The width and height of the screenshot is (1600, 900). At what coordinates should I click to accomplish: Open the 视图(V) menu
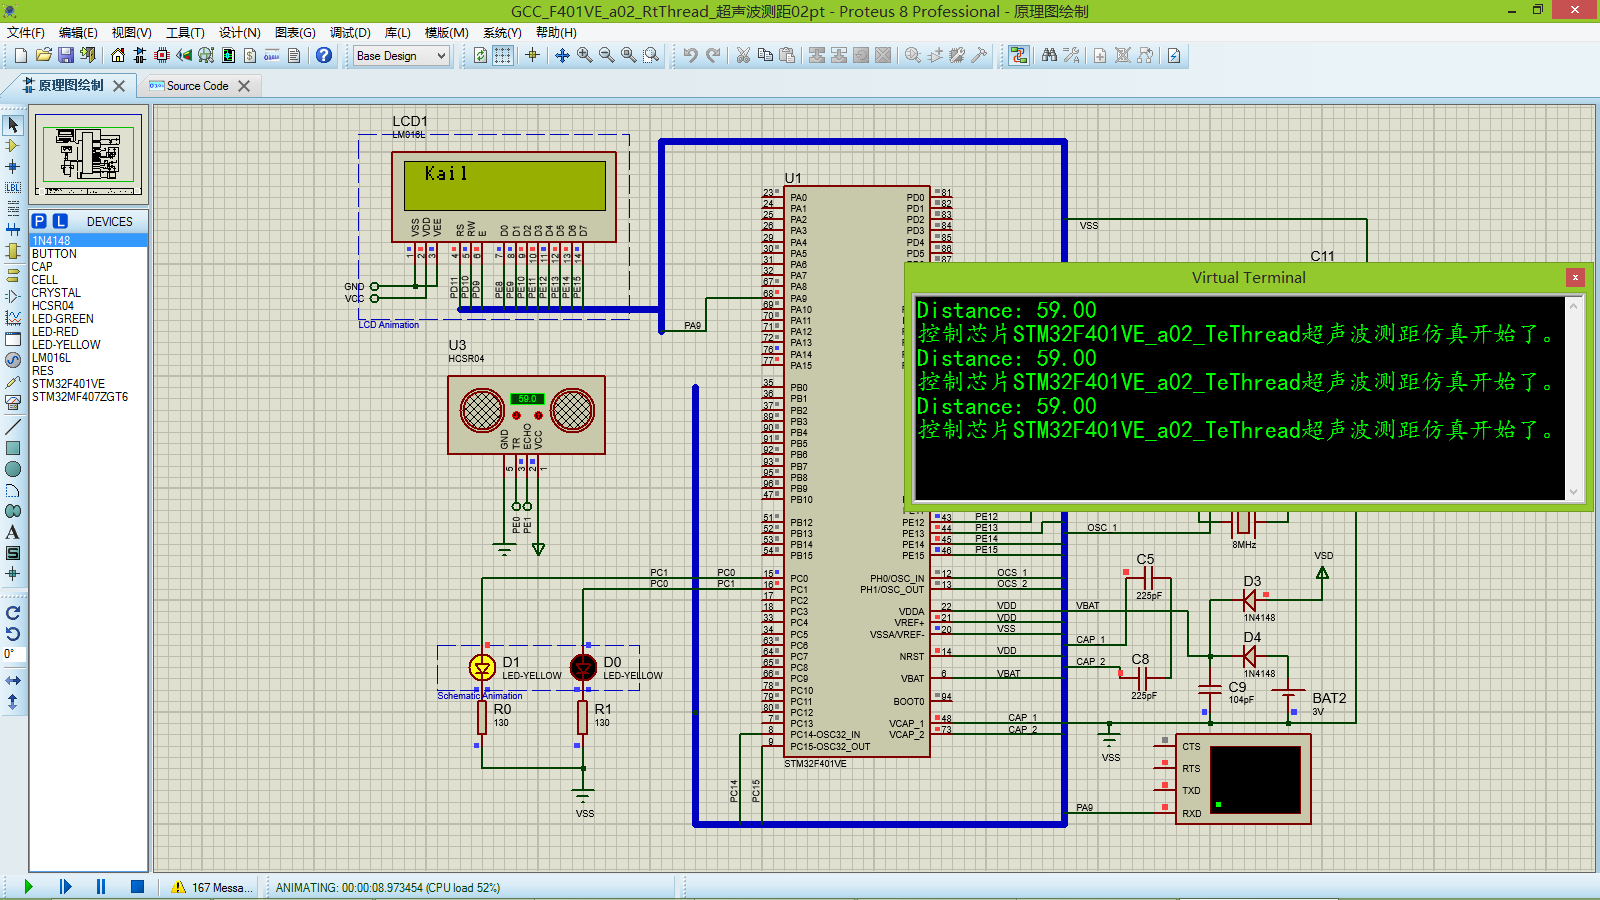[131, 32]
